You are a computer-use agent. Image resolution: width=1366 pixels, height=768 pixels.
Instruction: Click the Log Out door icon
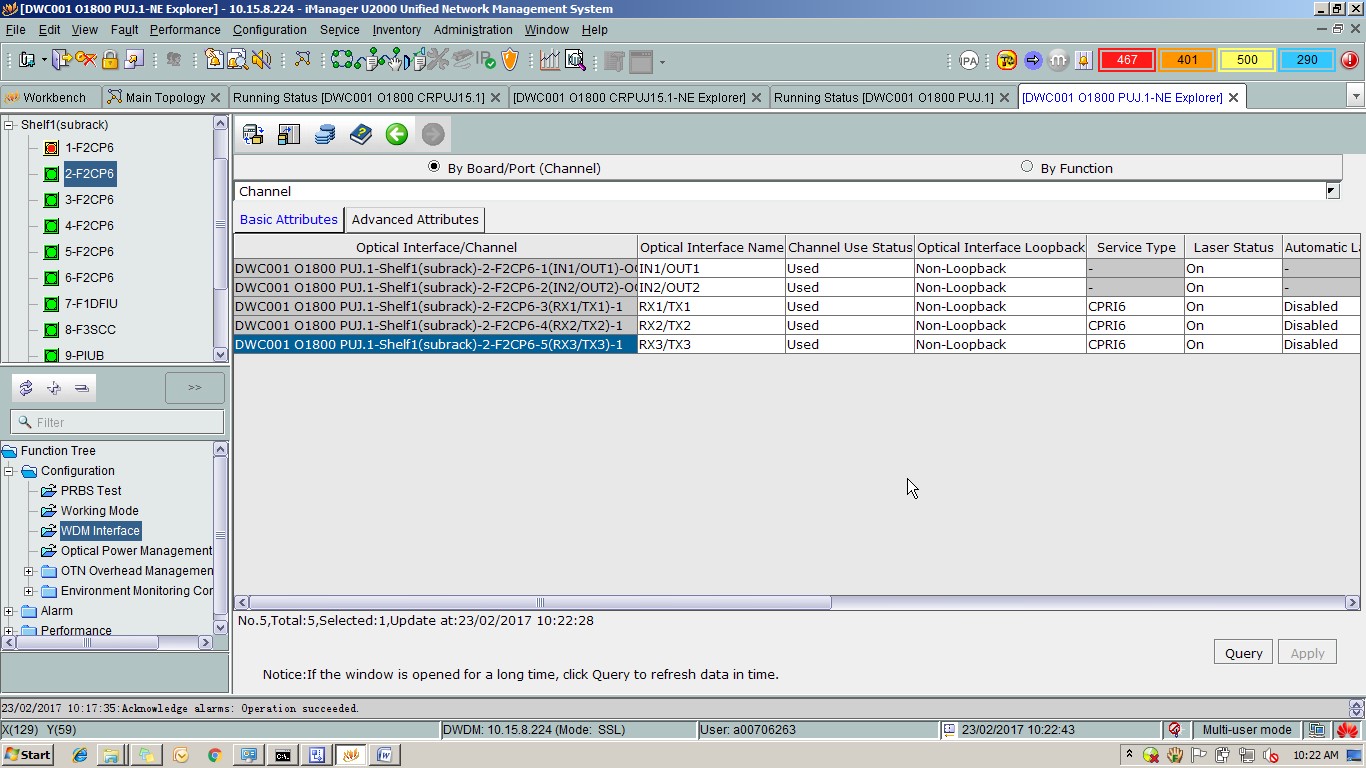[62, 60]
